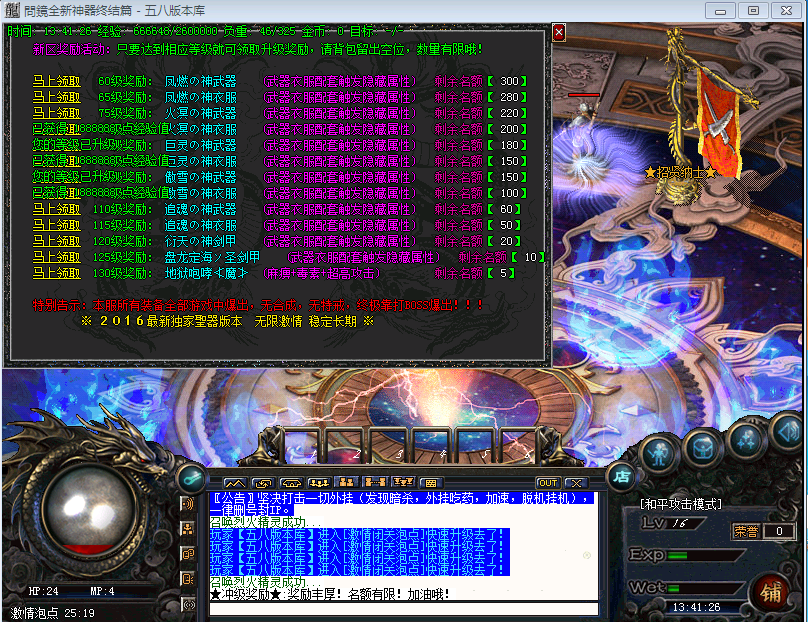
Task: Click the three-figures ranking icon in chat toolbar
Action: click(403, 483)
